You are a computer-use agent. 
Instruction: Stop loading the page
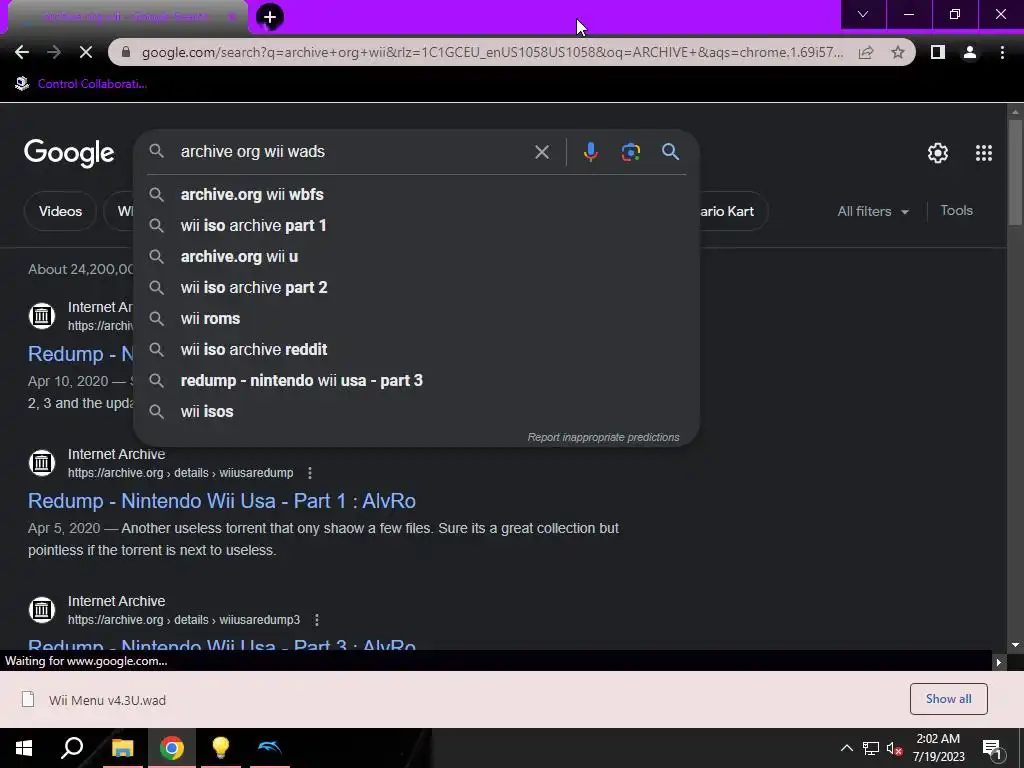86,52
